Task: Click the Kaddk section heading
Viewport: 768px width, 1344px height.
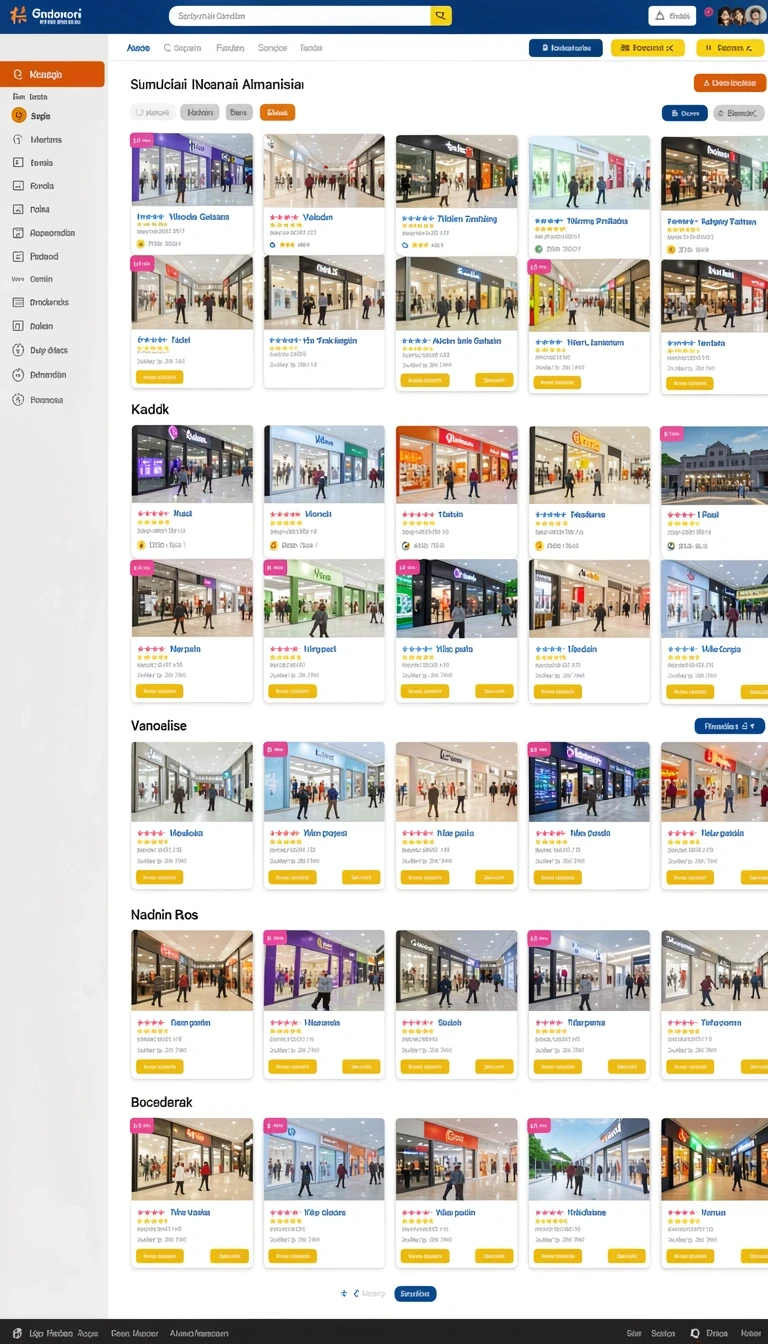Action: (x=150, y=409)
